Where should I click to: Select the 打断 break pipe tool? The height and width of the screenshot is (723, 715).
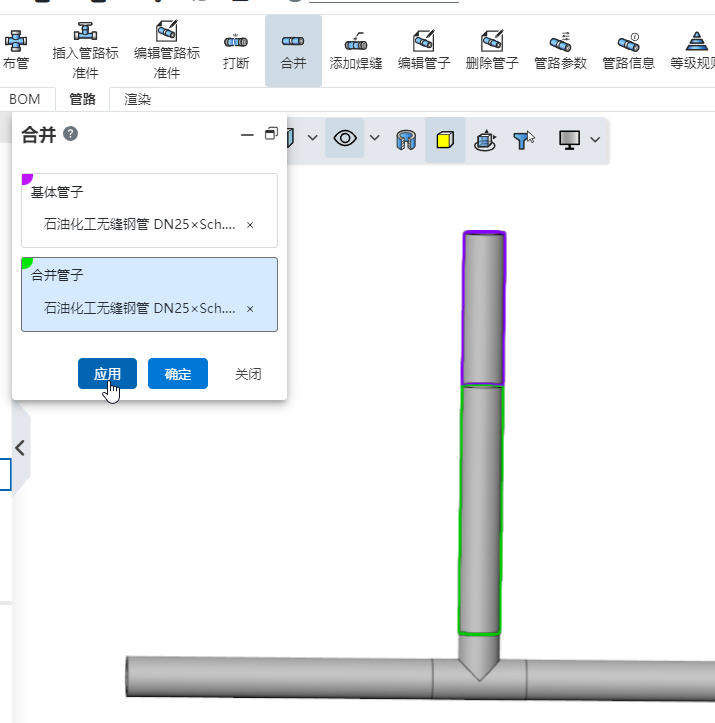[236, 51]
